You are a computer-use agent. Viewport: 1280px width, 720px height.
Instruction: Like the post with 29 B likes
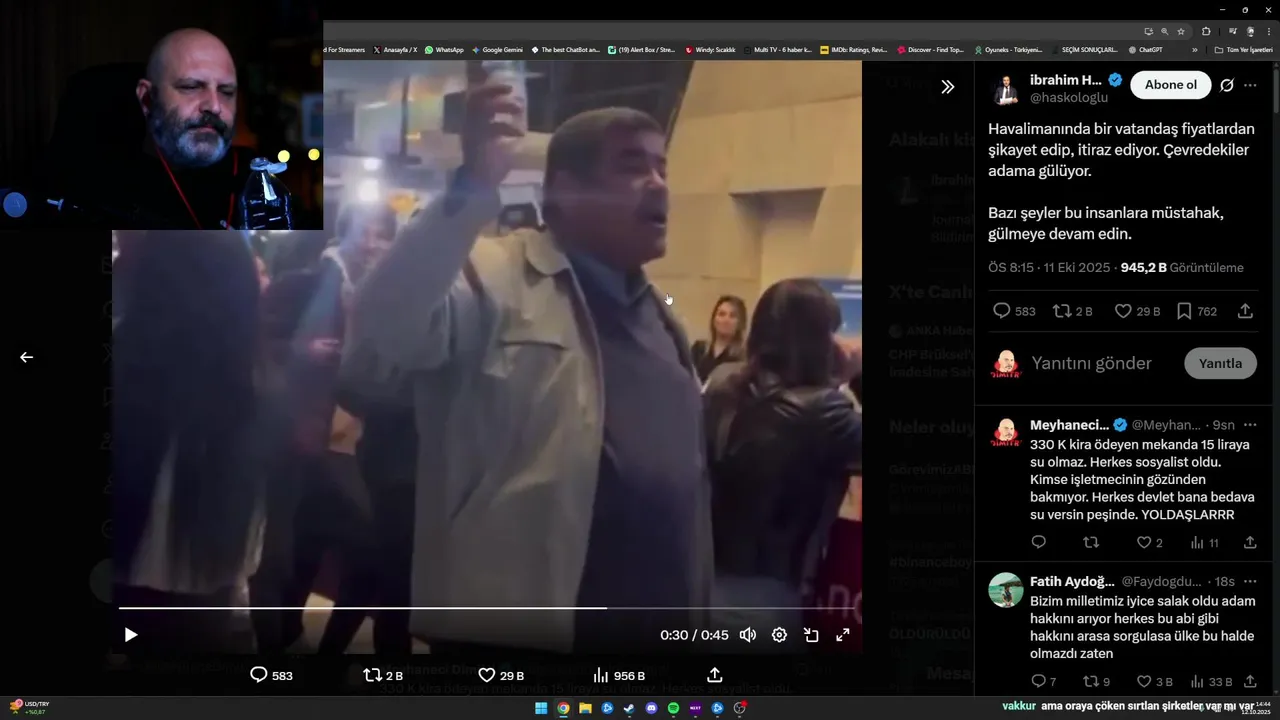tap(1137, 311)
